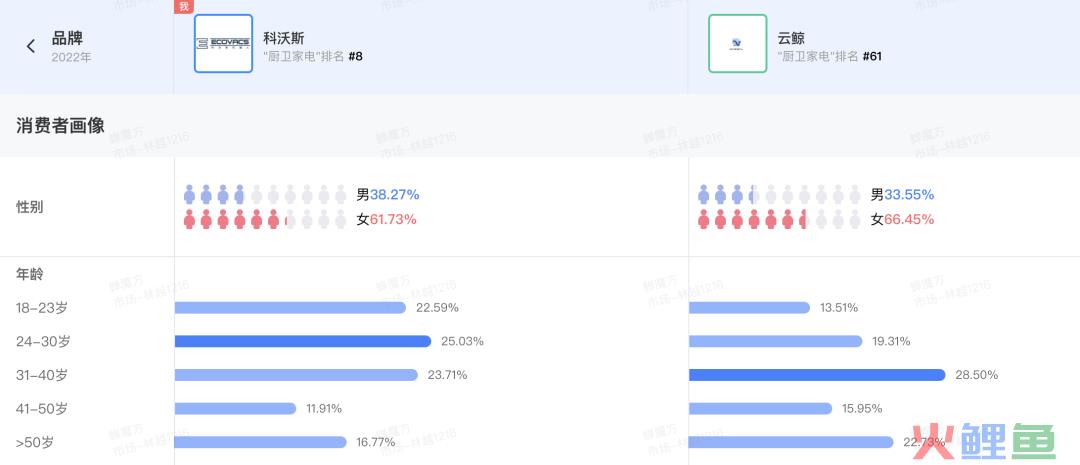Select the 云鲸 brand name
The image size is (1080, 465).
pos(791,38)
